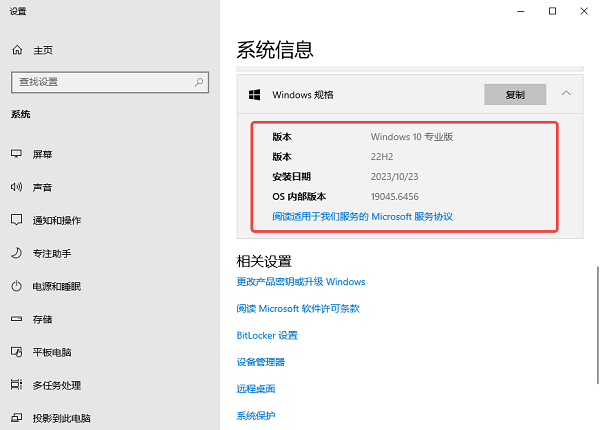Open 通知和操作 settings
The height and width of the screenshot is (430, 600).
(x=57, y=220)
